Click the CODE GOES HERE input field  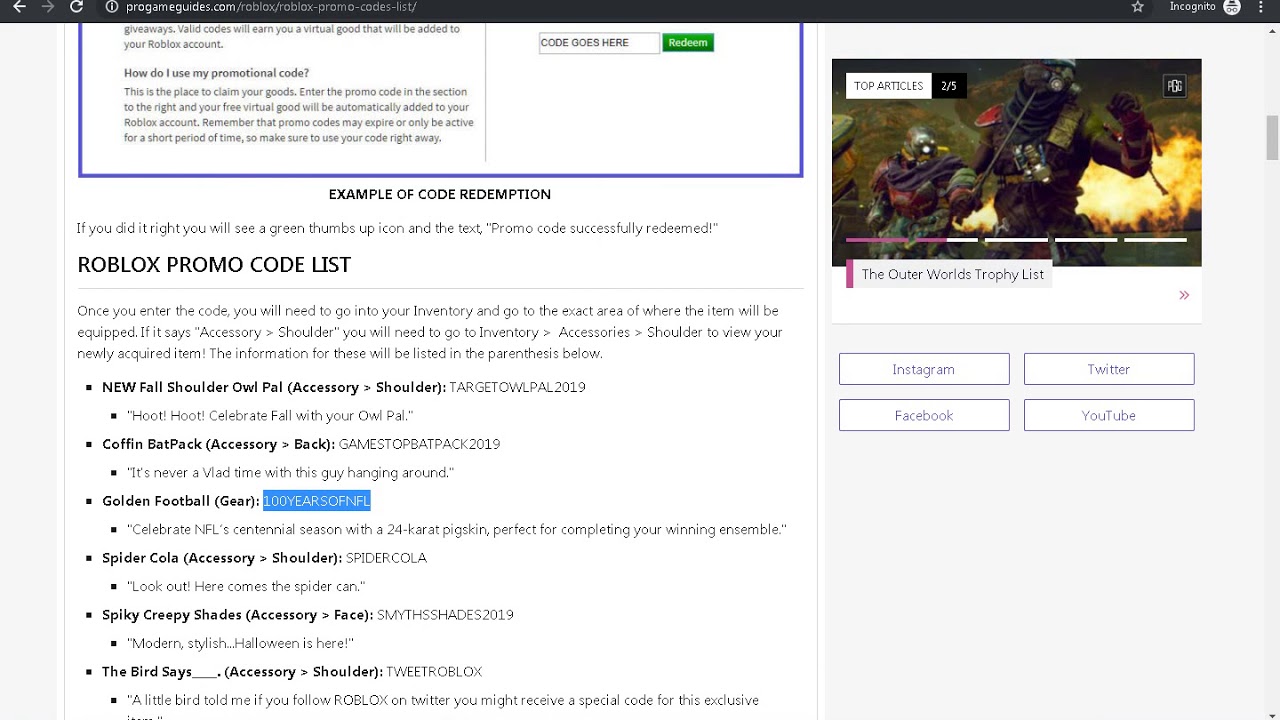coord(599,43)
